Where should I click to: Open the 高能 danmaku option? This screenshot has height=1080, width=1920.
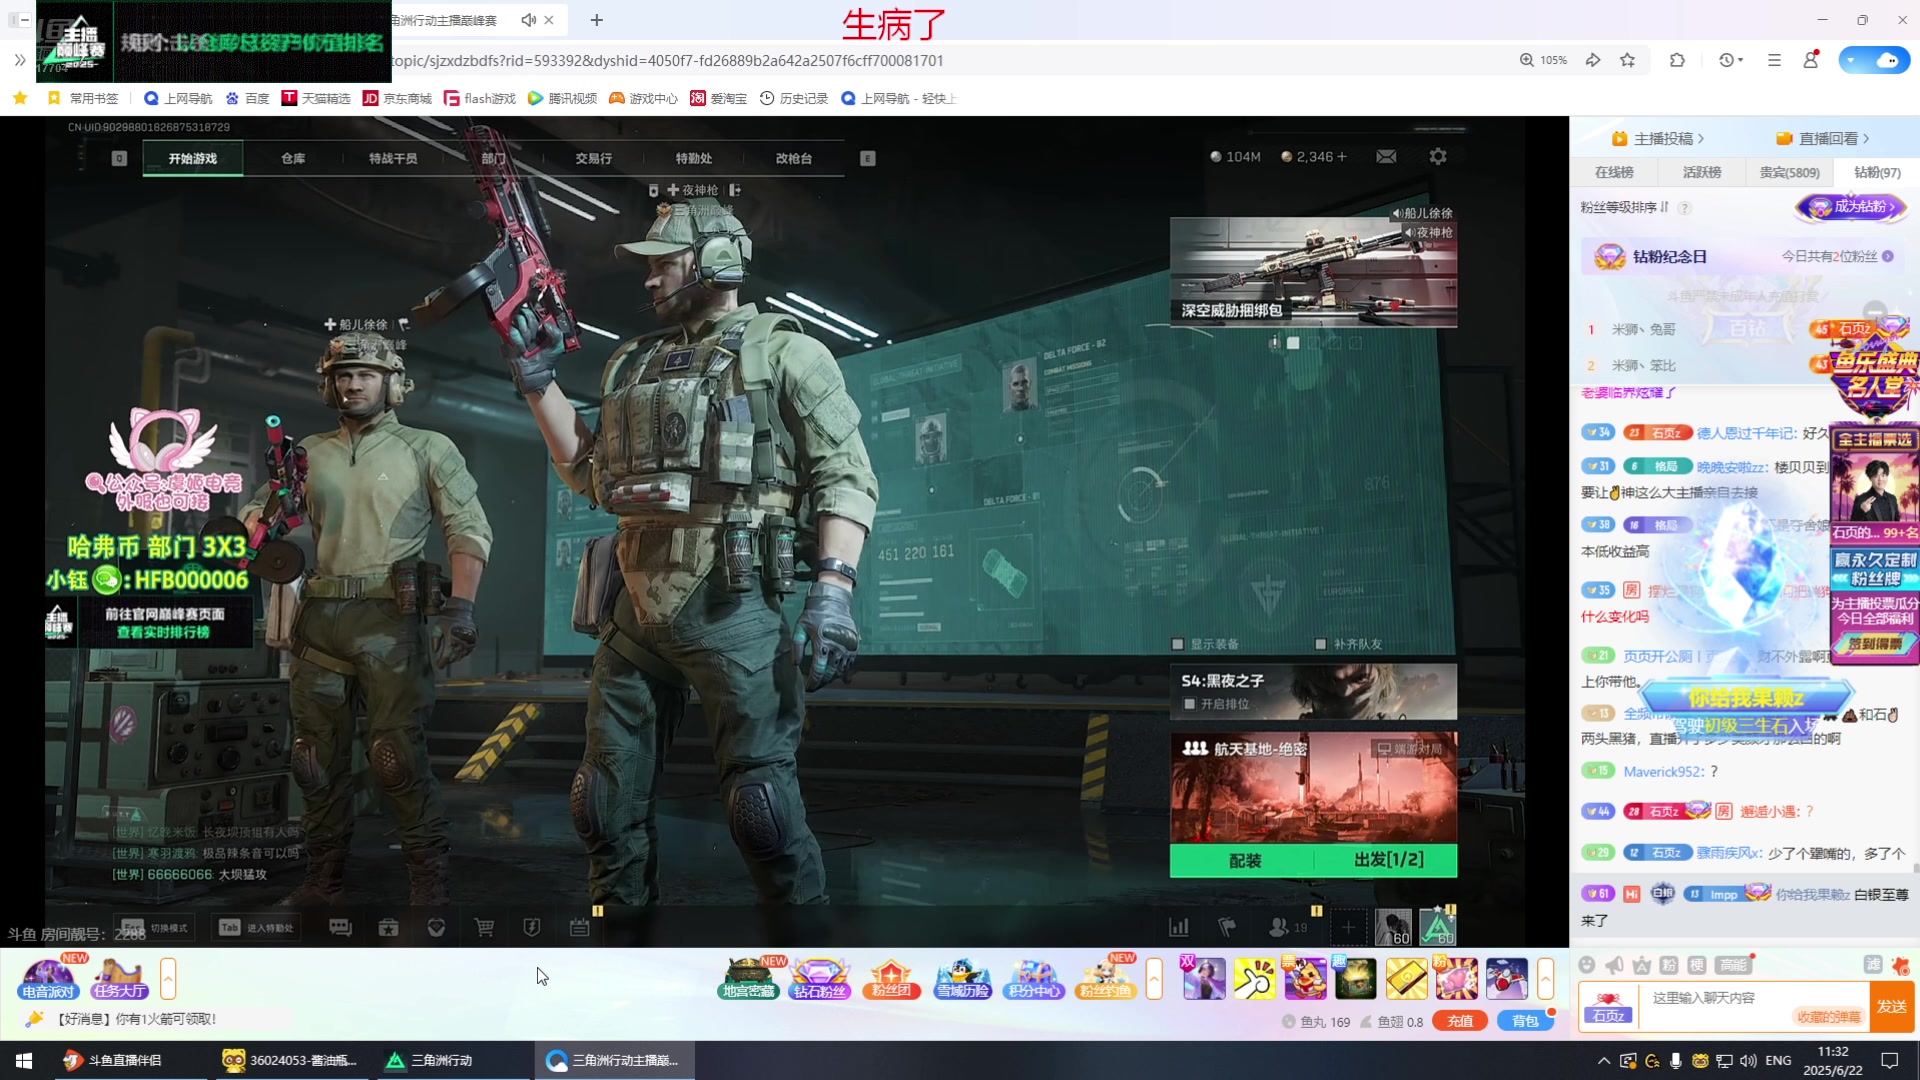[x=1733, y=965]
